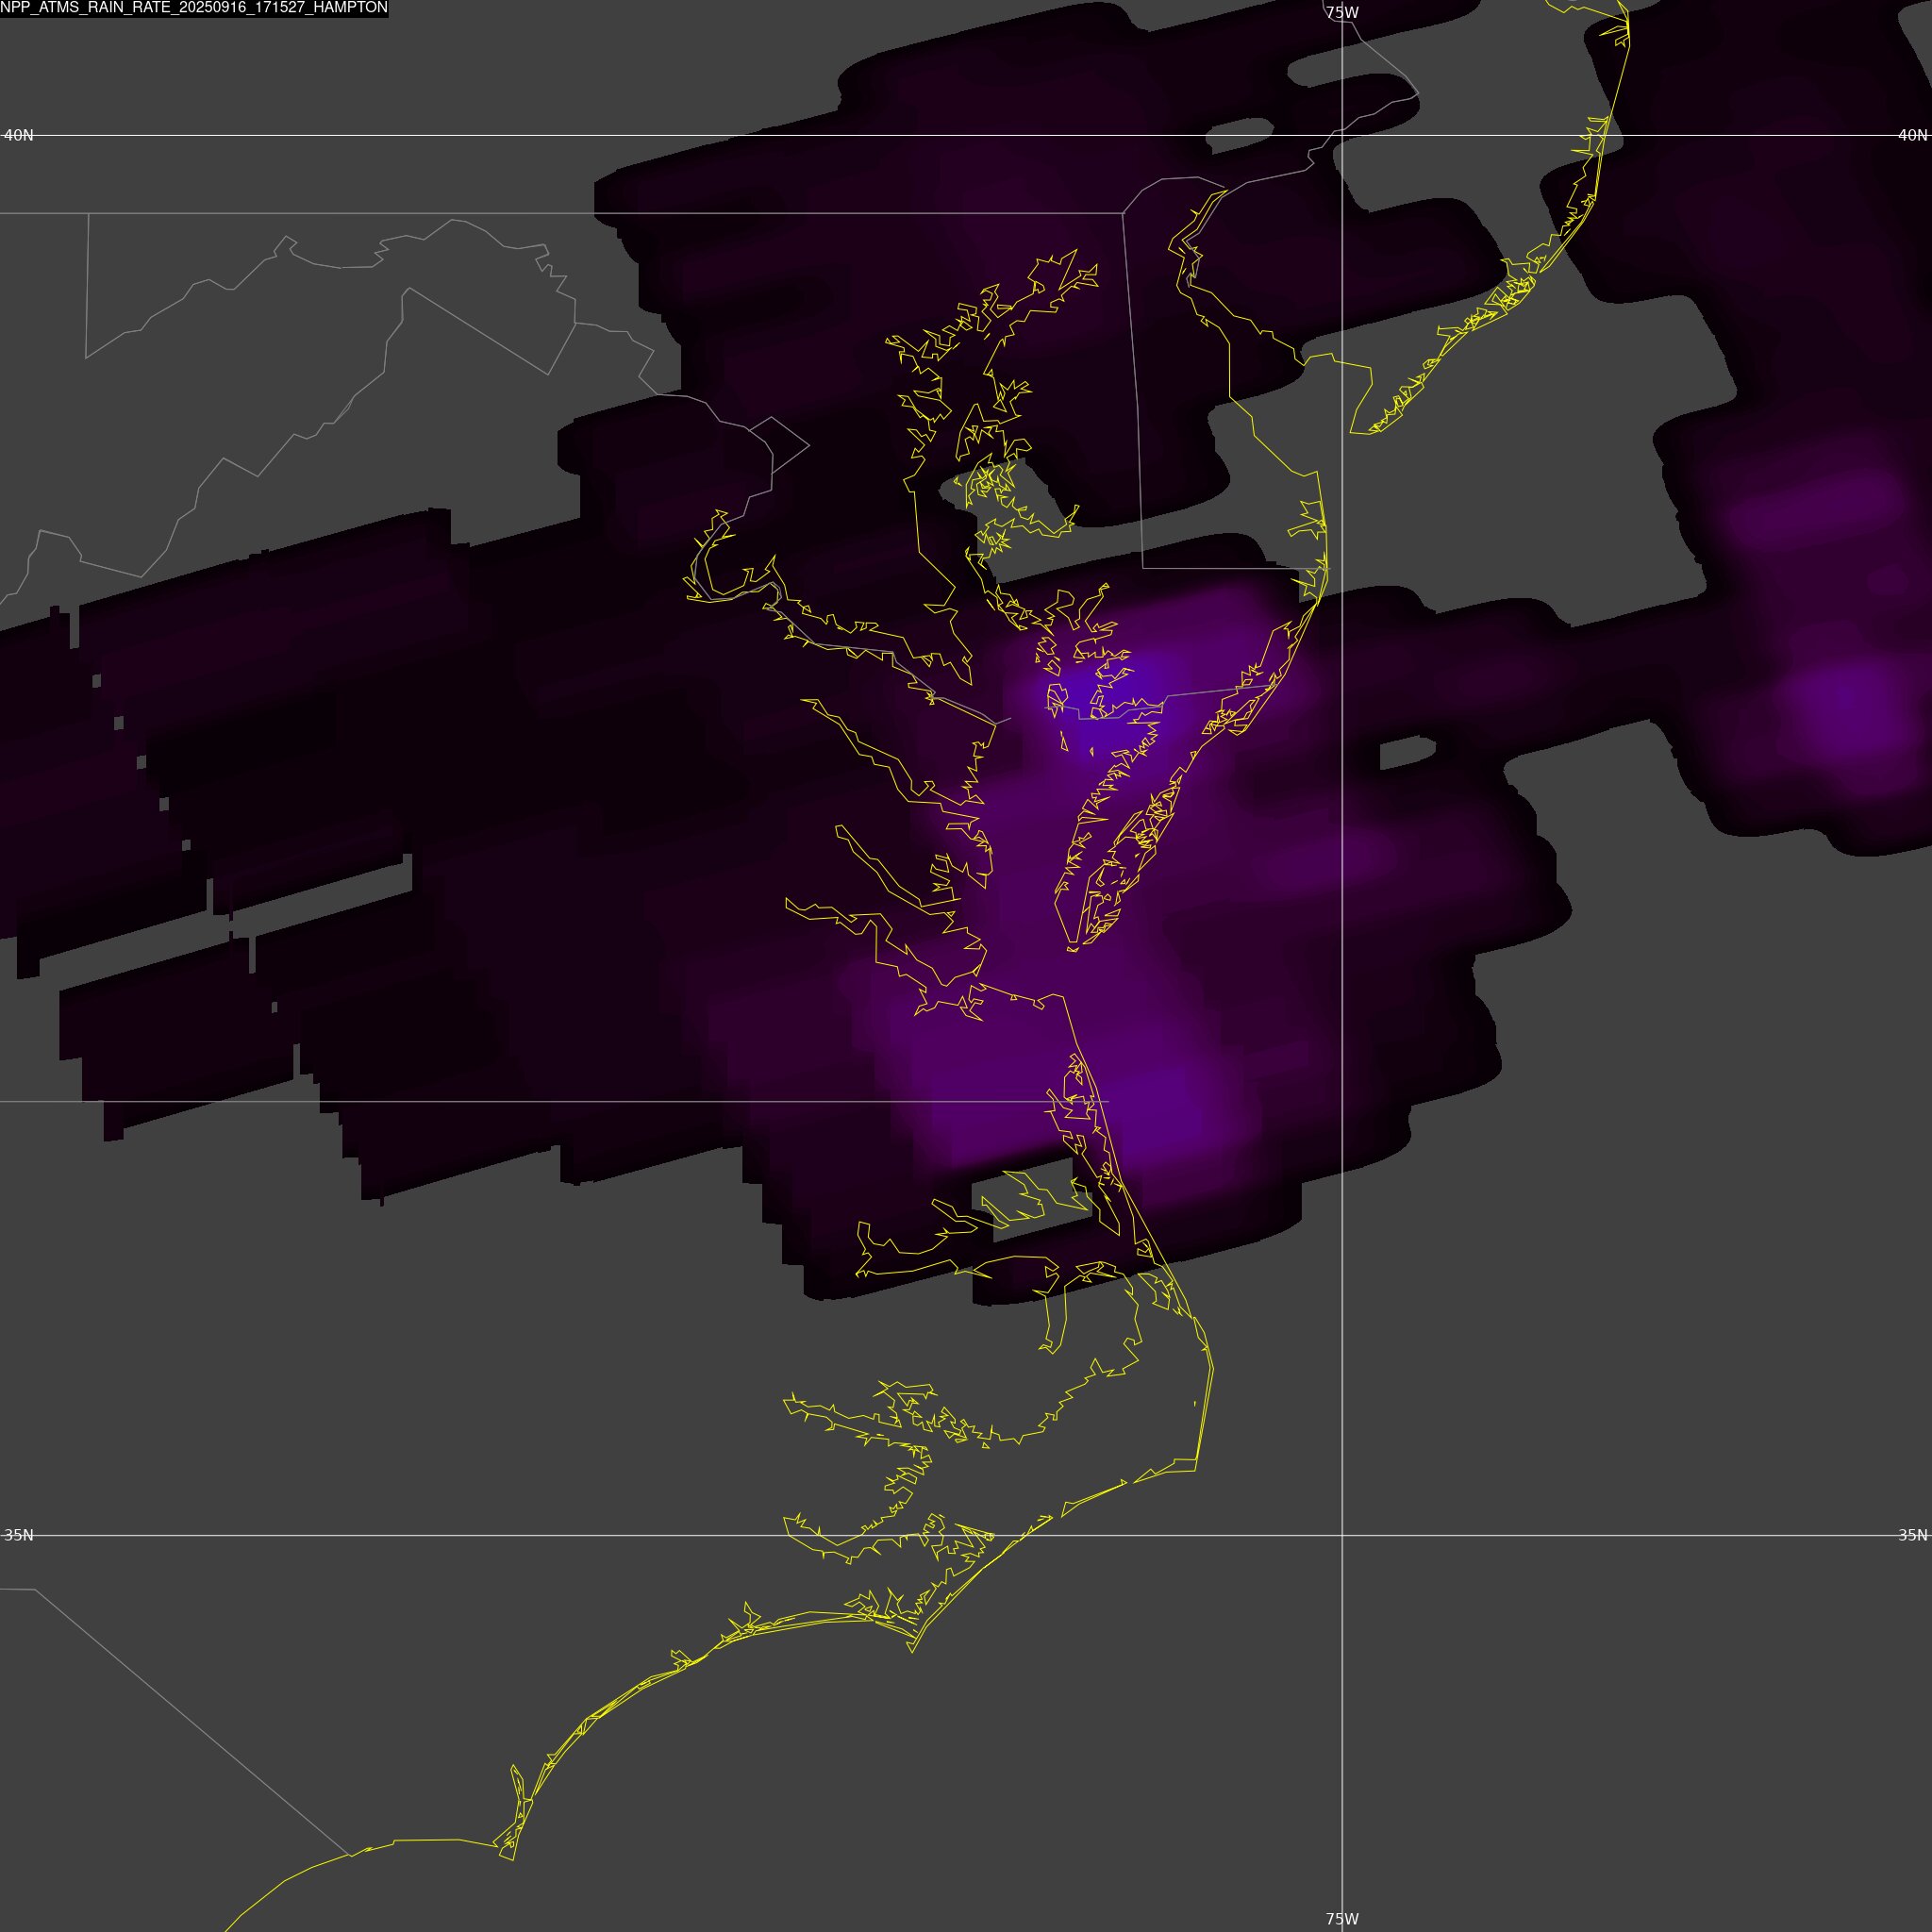
Task: Click the 35N label on the right edge
Action: 1912,1535
